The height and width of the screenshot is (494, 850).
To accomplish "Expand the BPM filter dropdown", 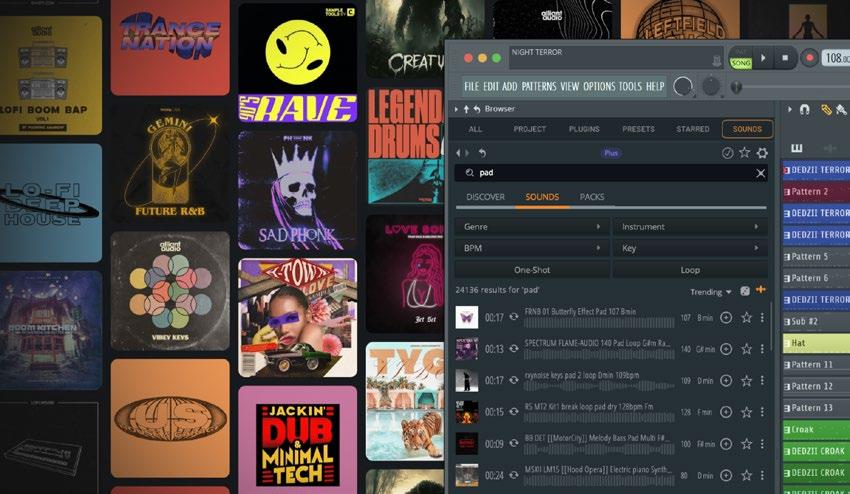I will (x=531, y=248).
